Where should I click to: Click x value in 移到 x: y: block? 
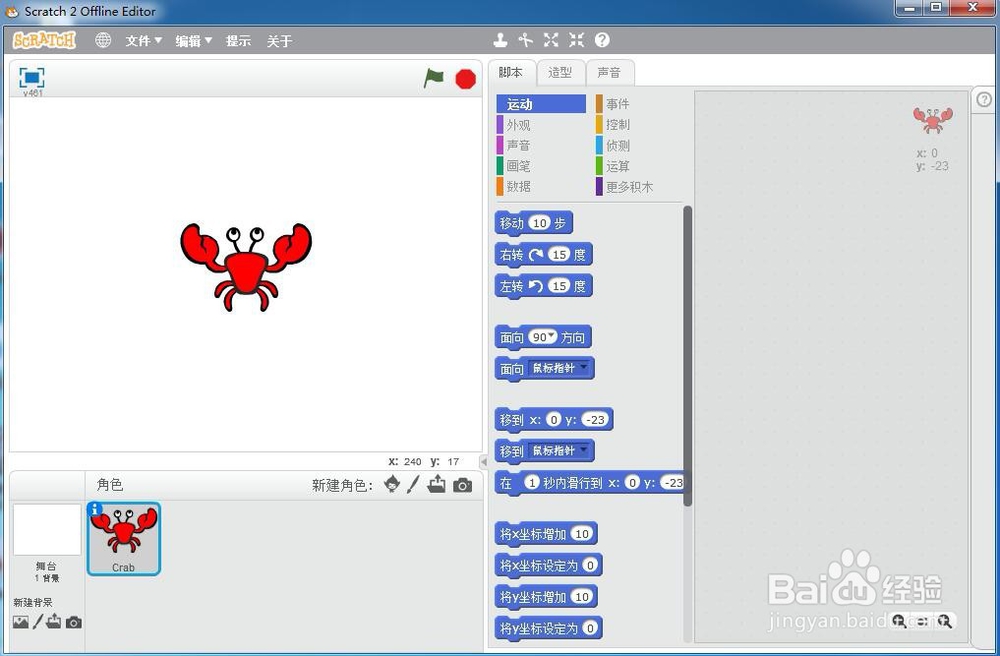(x=554, y=419)
